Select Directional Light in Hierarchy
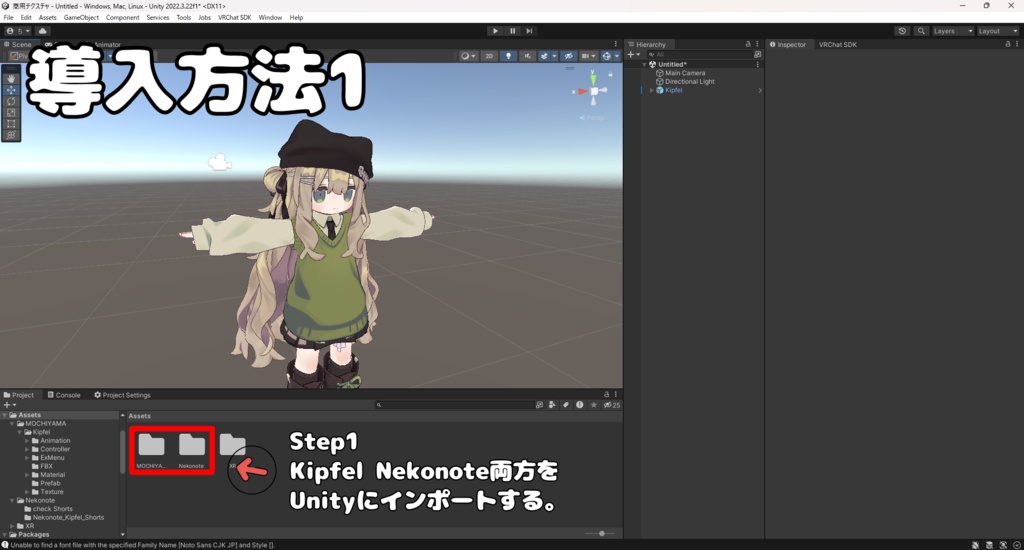1024x550 pixels. [x=690, y=82]
